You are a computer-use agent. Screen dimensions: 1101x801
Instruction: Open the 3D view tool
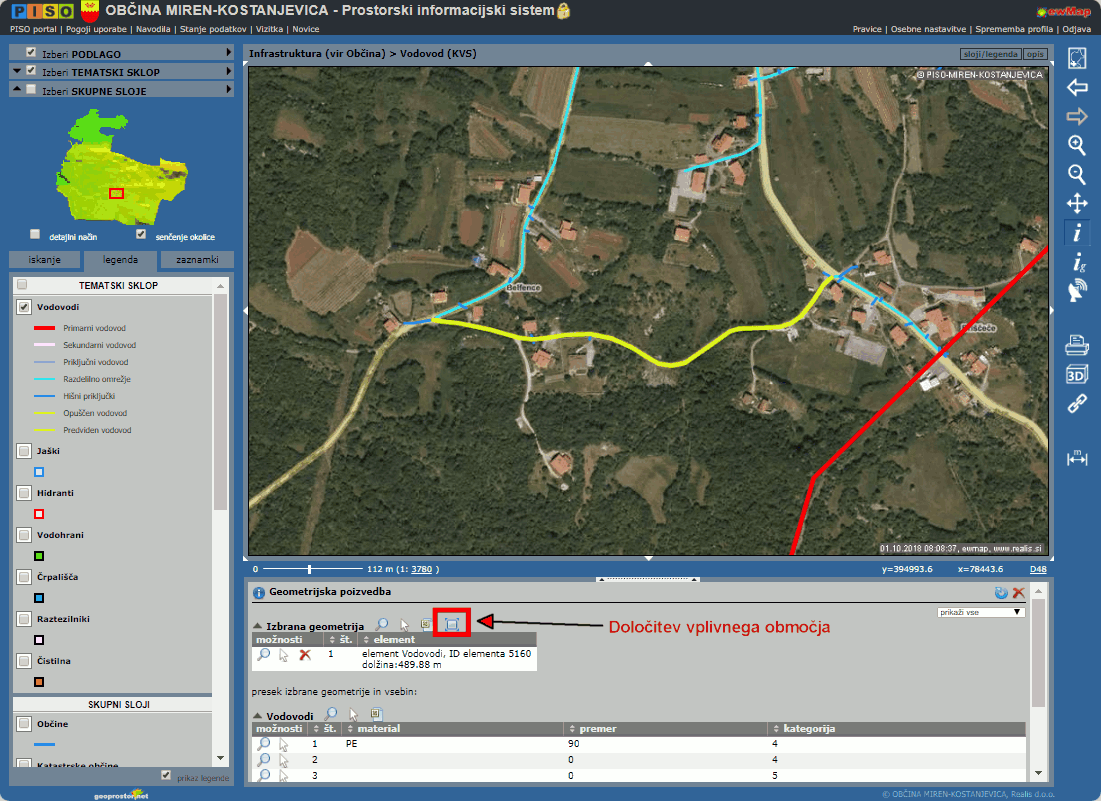pyautogui.click(x=1077, y=375)
